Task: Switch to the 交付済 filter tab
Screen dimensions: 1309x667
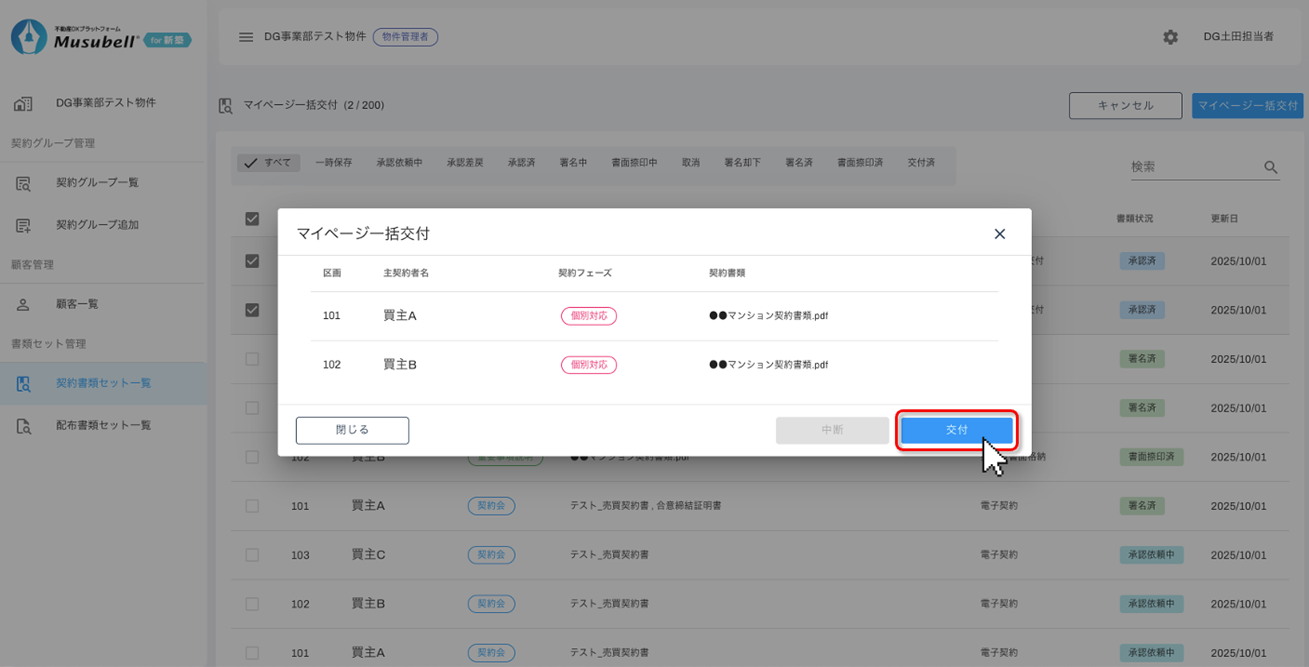Action: (921, 163)
